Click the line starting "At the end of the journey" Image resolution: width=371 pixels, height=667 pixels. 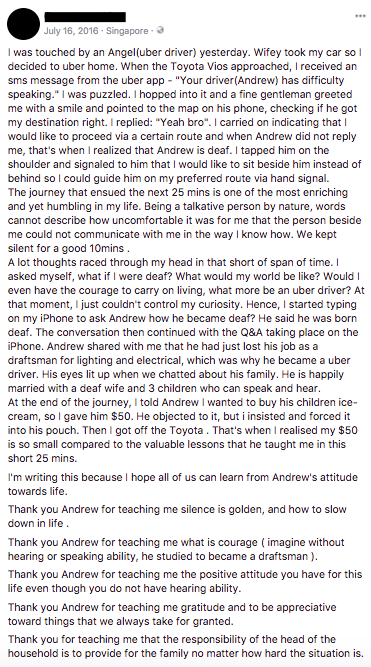183,402
